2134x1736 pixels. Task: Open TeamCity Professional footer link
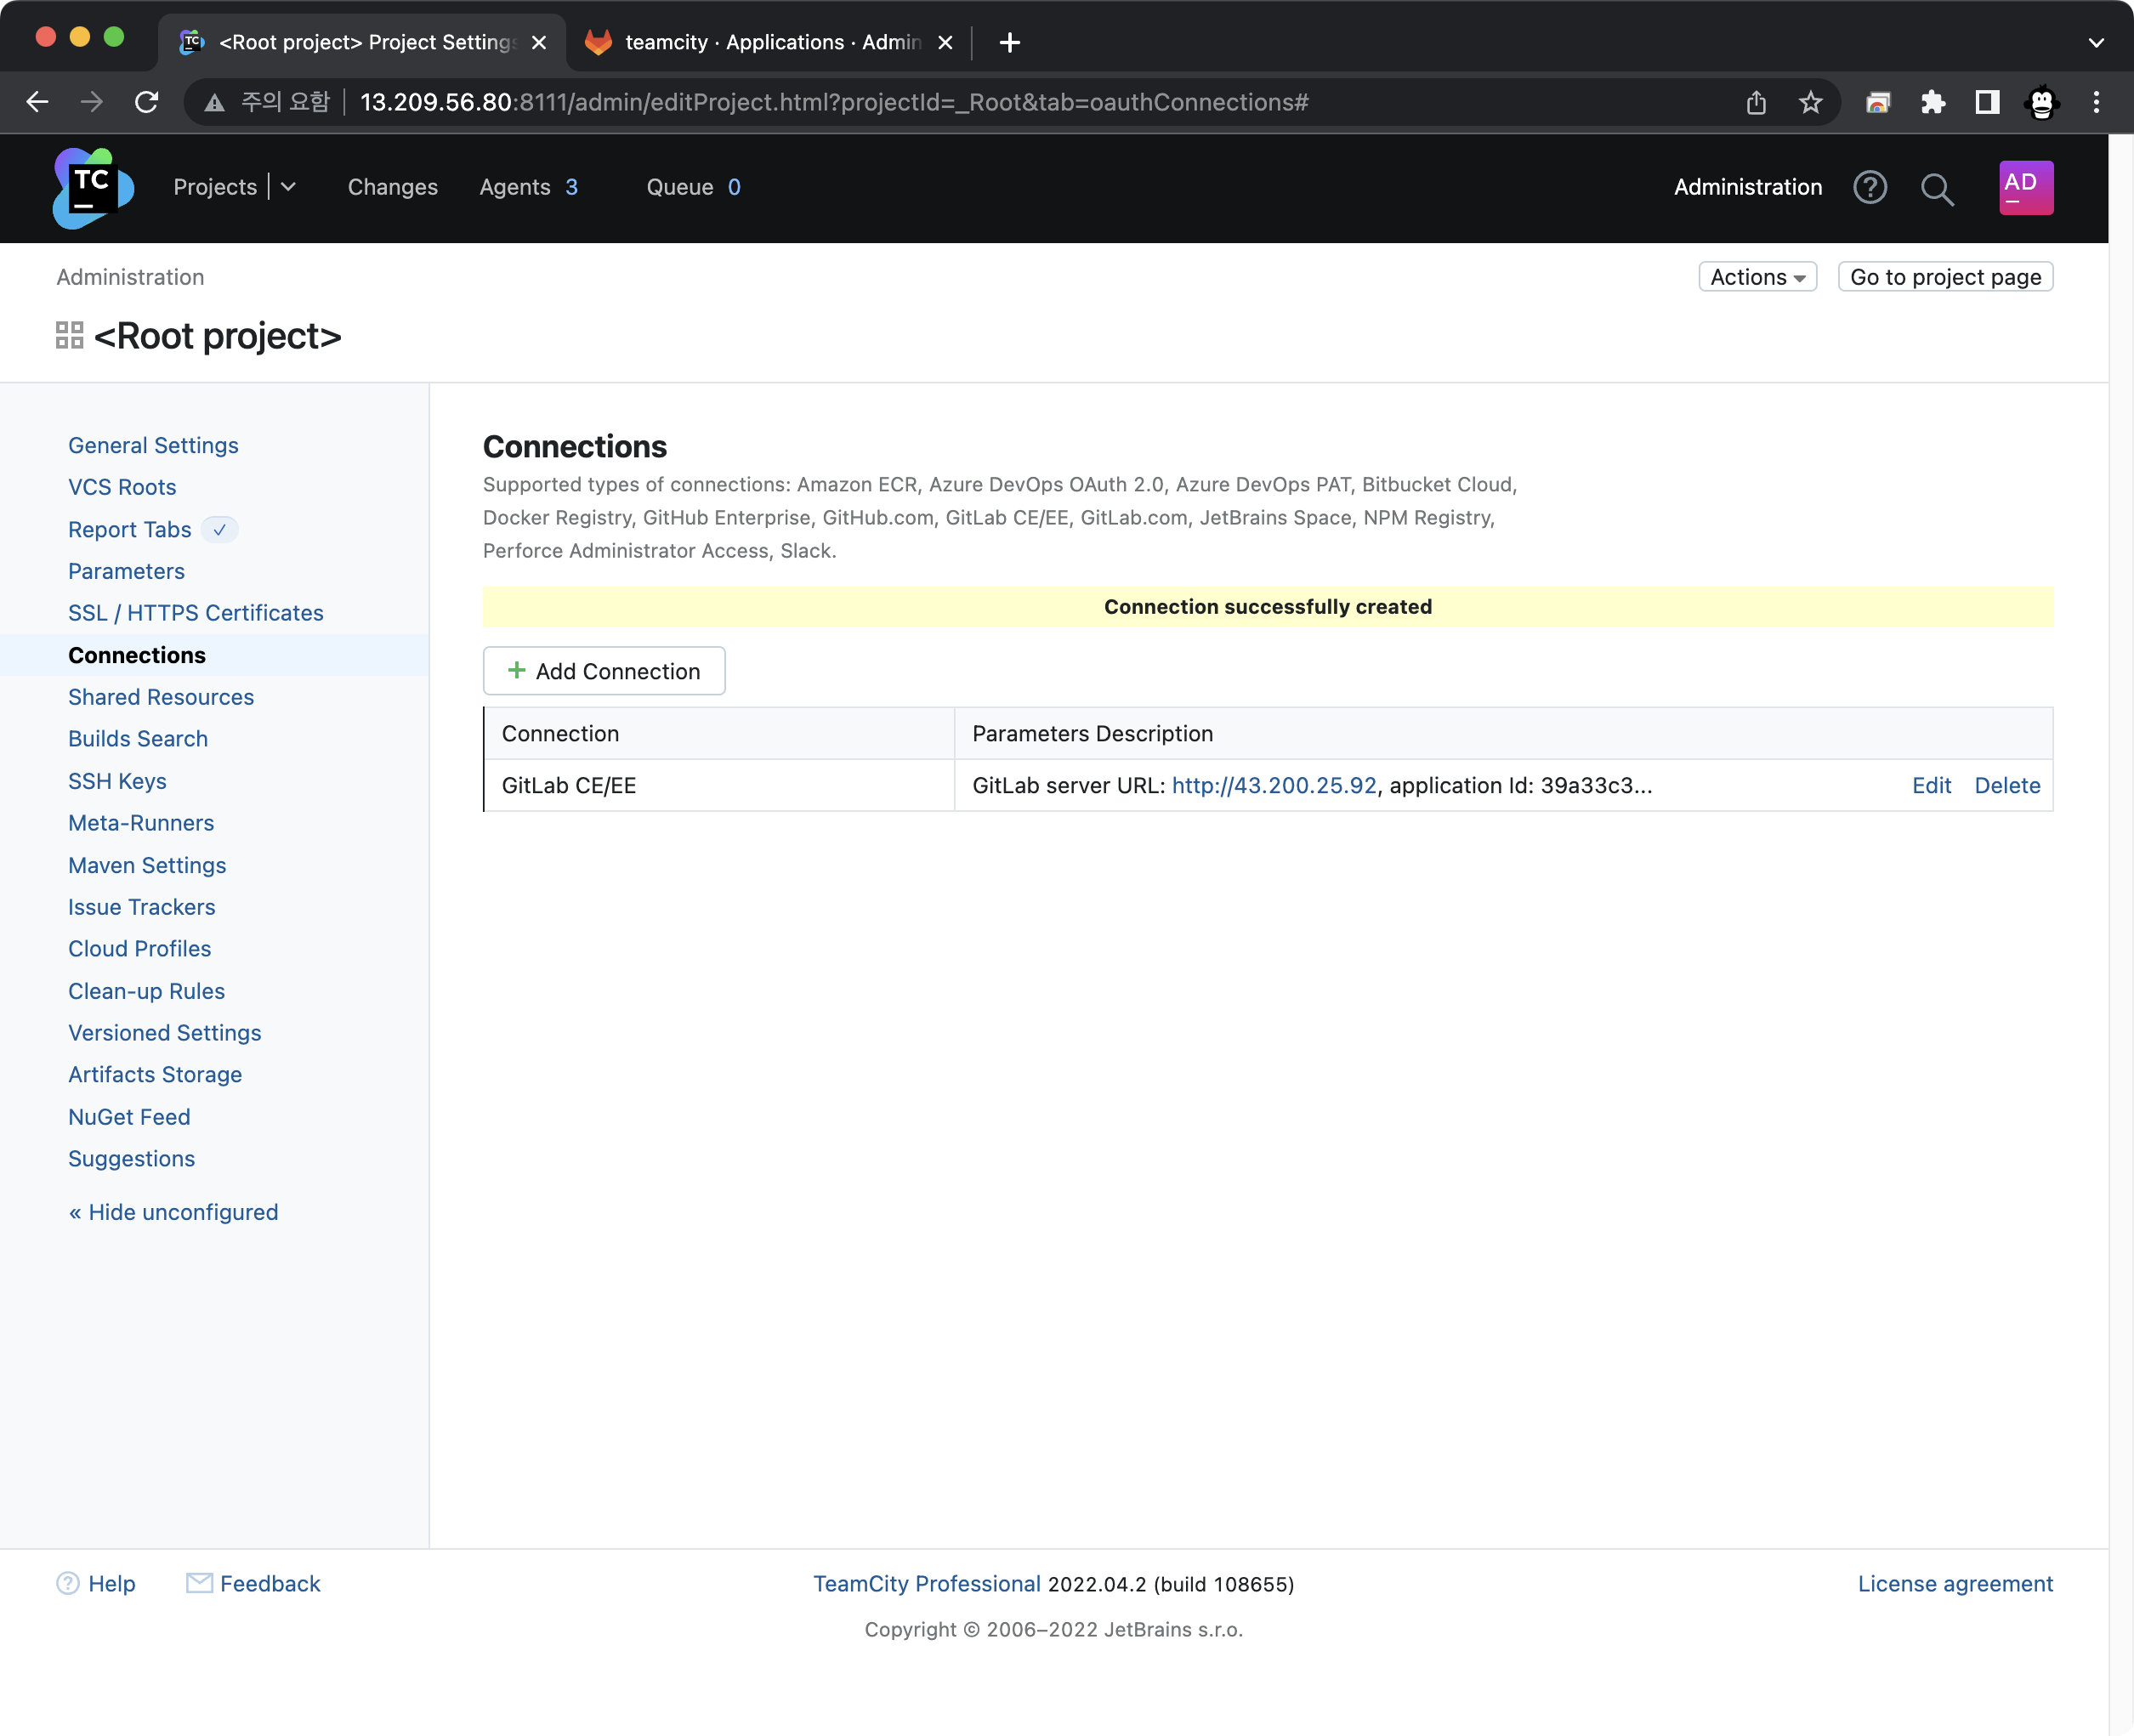point(927,1584)
